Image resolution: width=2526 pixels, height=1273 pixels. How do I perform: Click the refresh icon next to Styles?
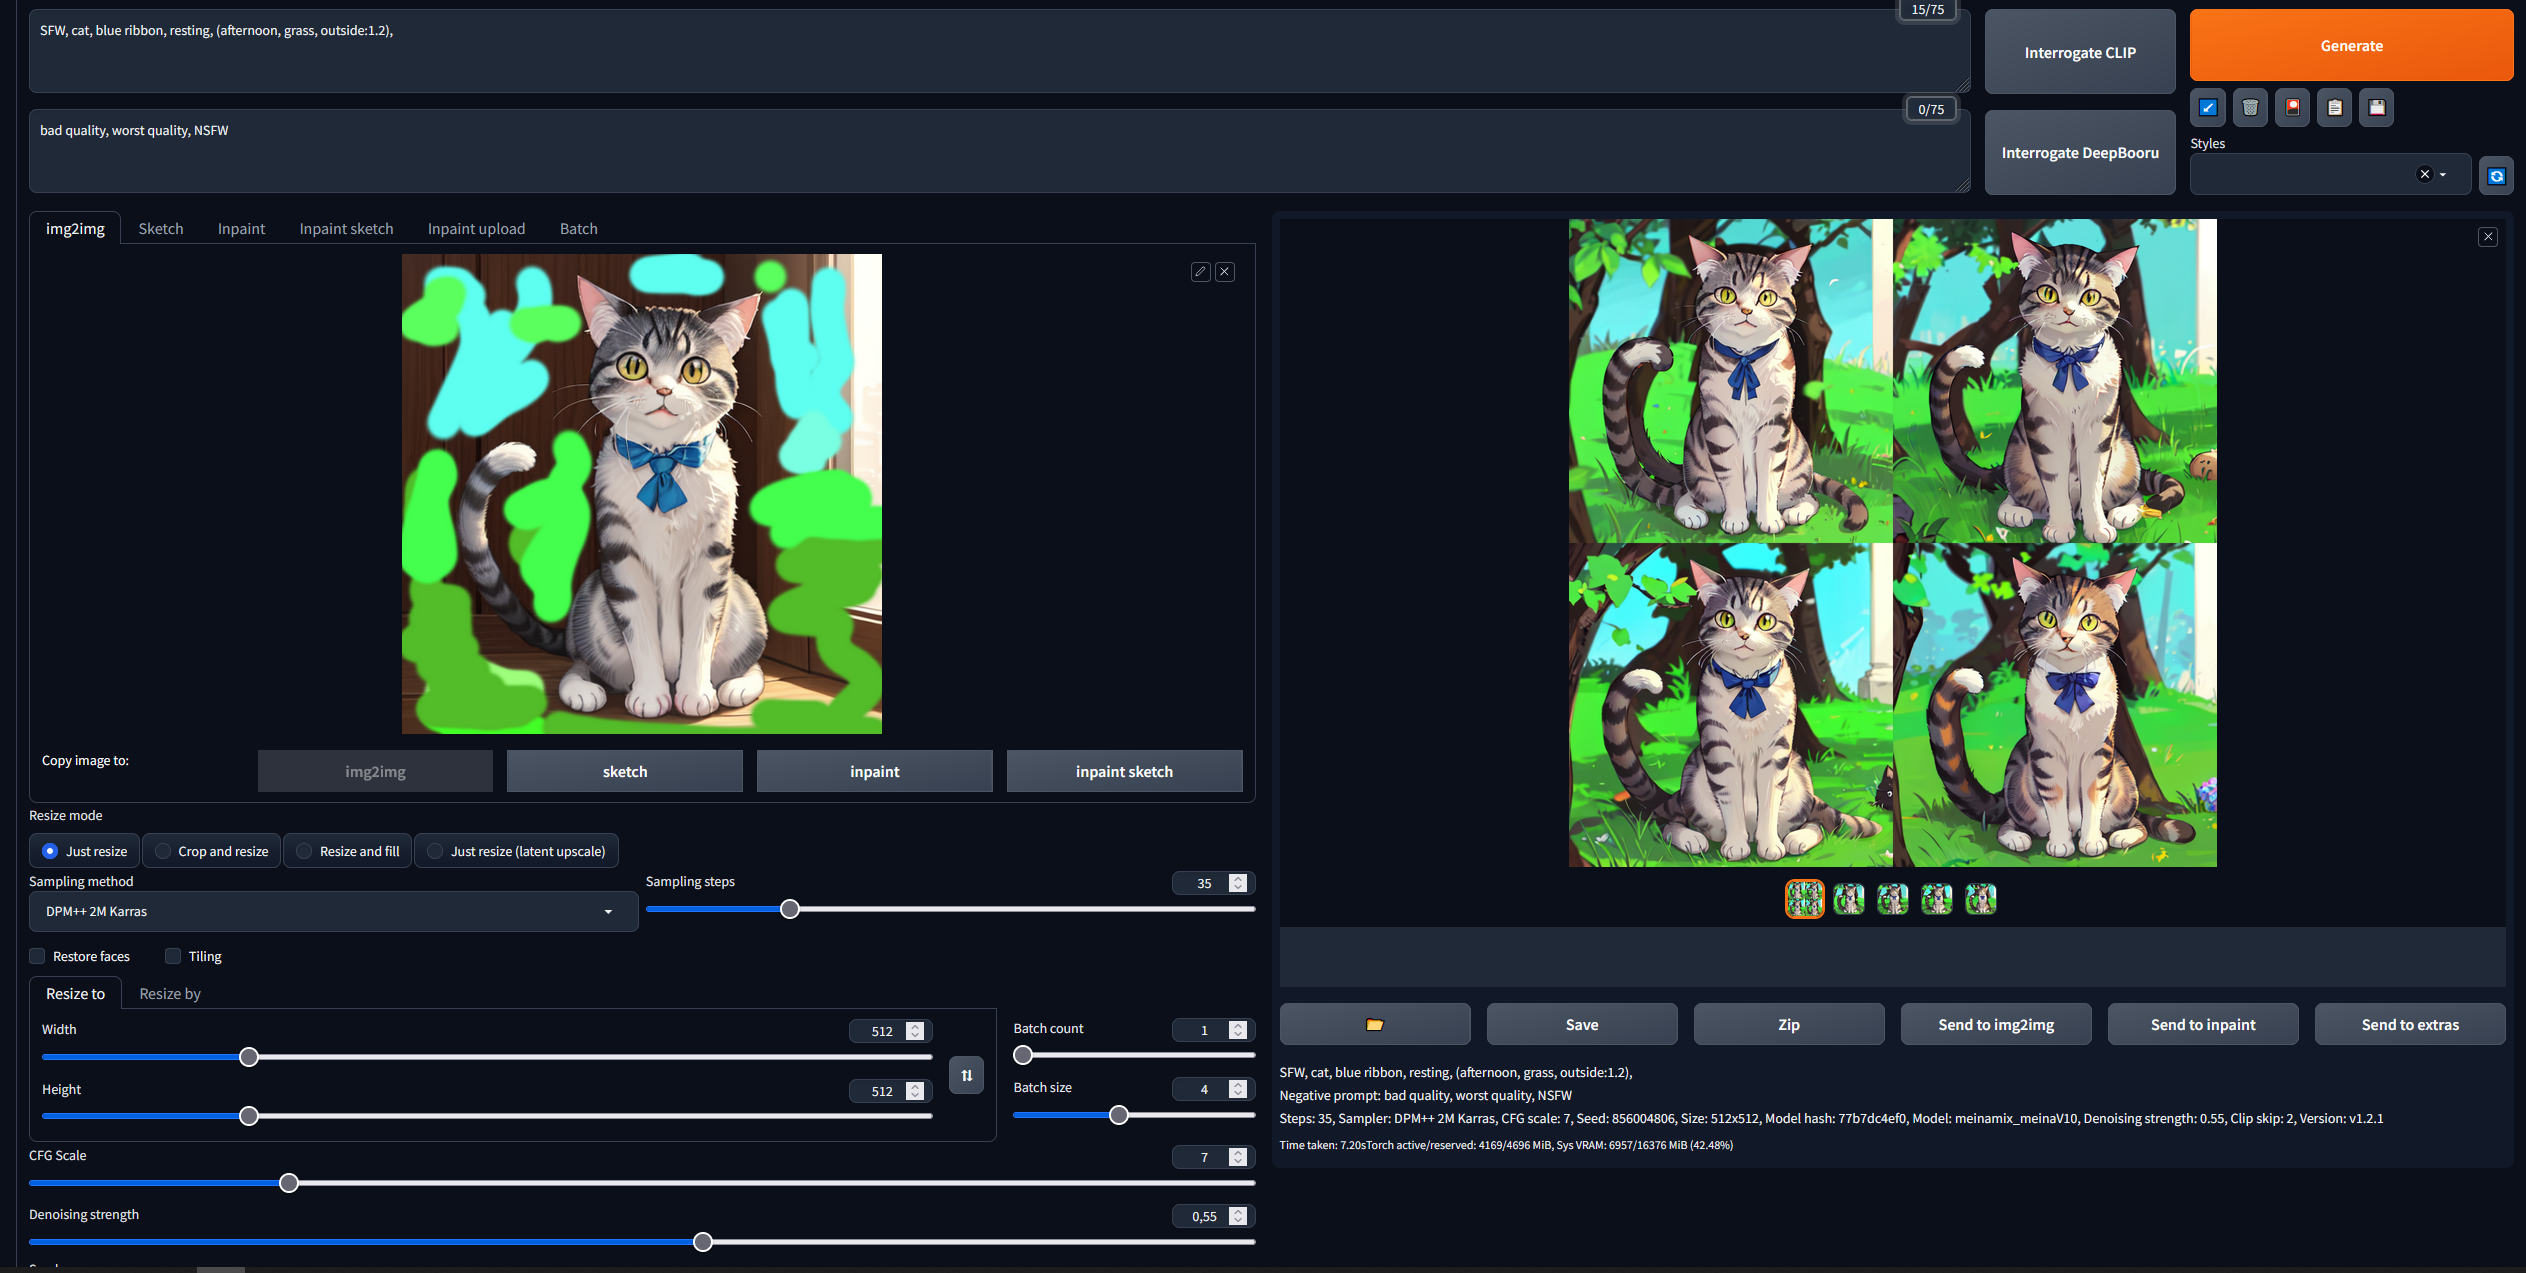[2496, 175]
